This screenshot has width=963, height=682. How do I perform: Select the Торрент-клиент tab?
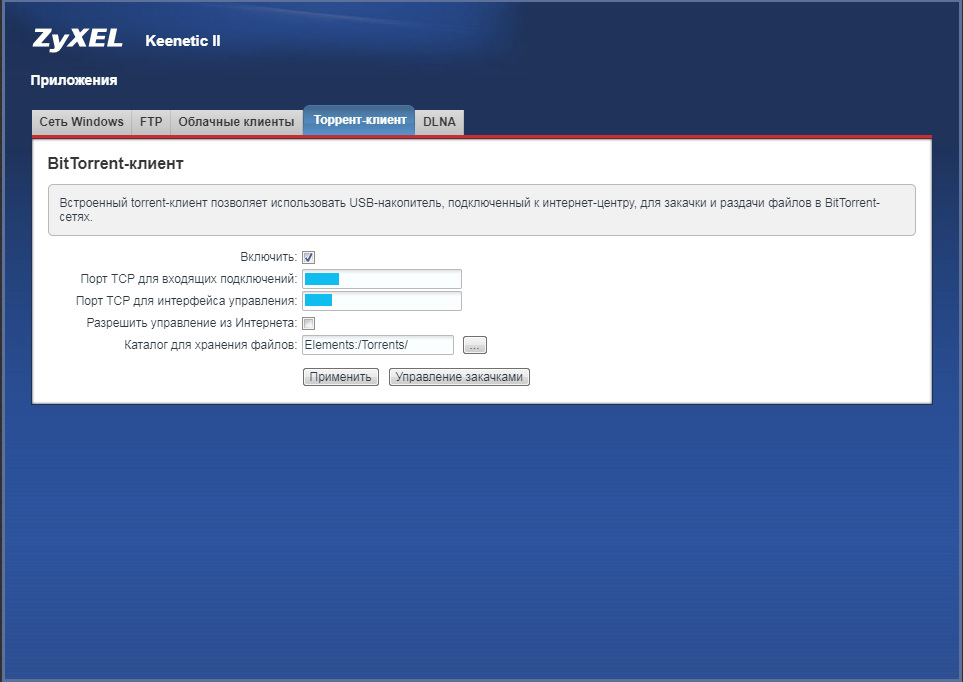(x=359, y=120)
